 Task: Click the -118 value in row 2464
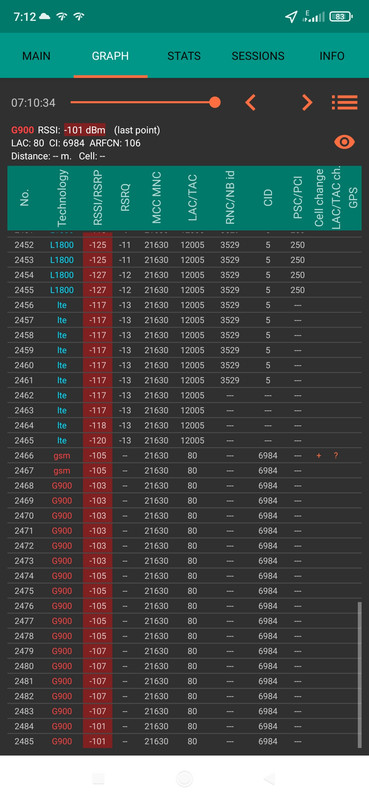97,426
